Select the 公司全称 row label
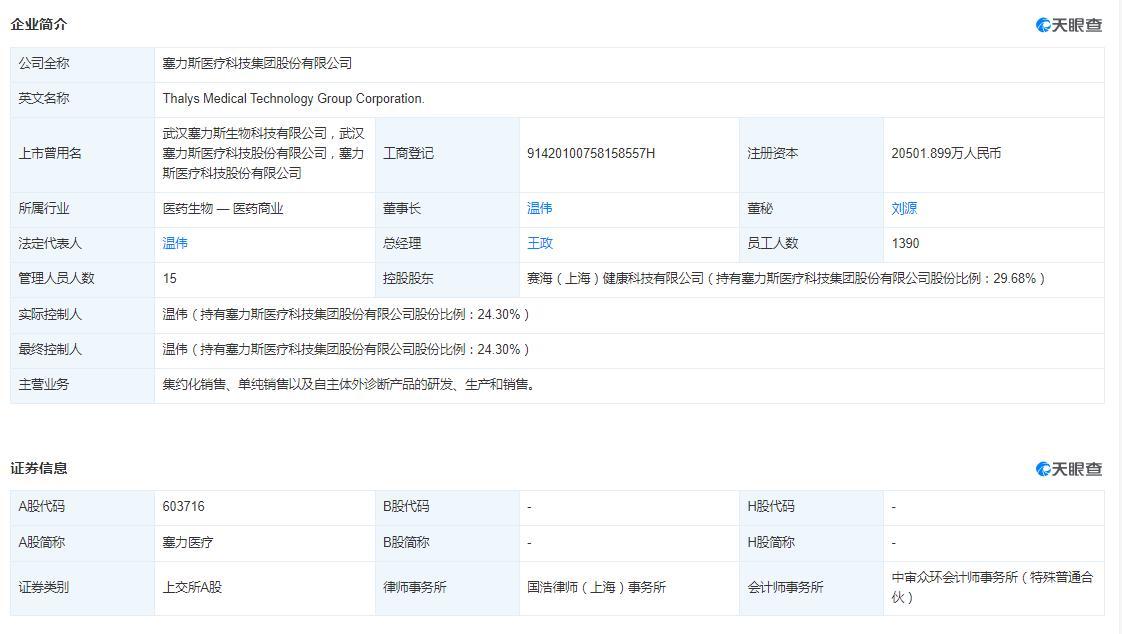1122x634 pixels. (44, 63)
